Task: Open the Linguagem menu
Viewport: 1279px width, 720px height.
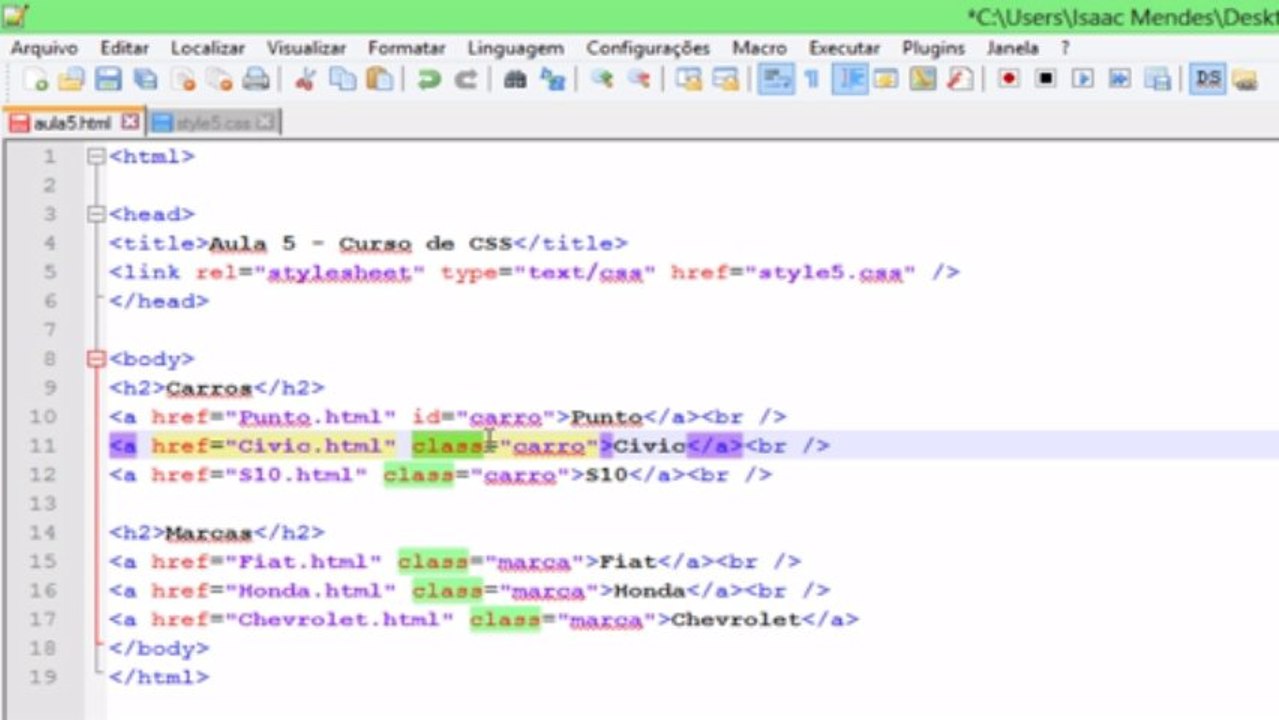Action: tap(515, 48)
